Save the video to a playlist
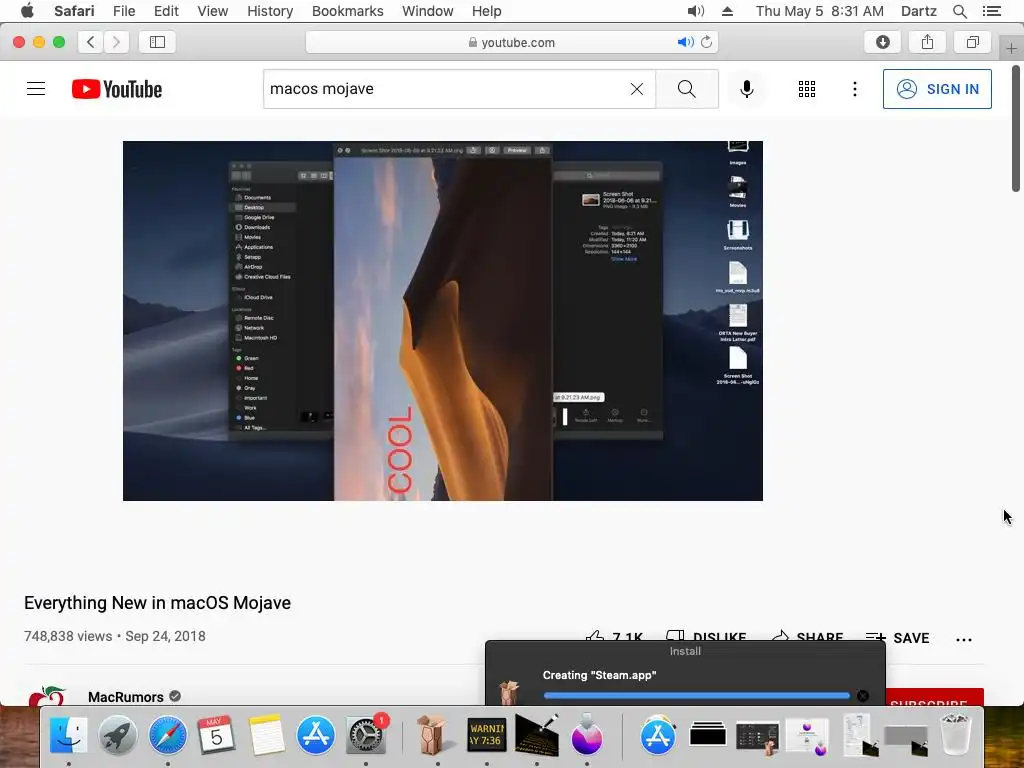Screen dimensions: 1024x768 897,637
